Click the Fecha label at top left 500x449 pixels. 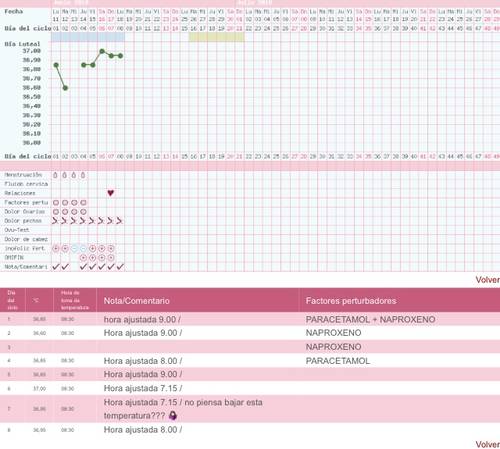(x=14, y=11)
